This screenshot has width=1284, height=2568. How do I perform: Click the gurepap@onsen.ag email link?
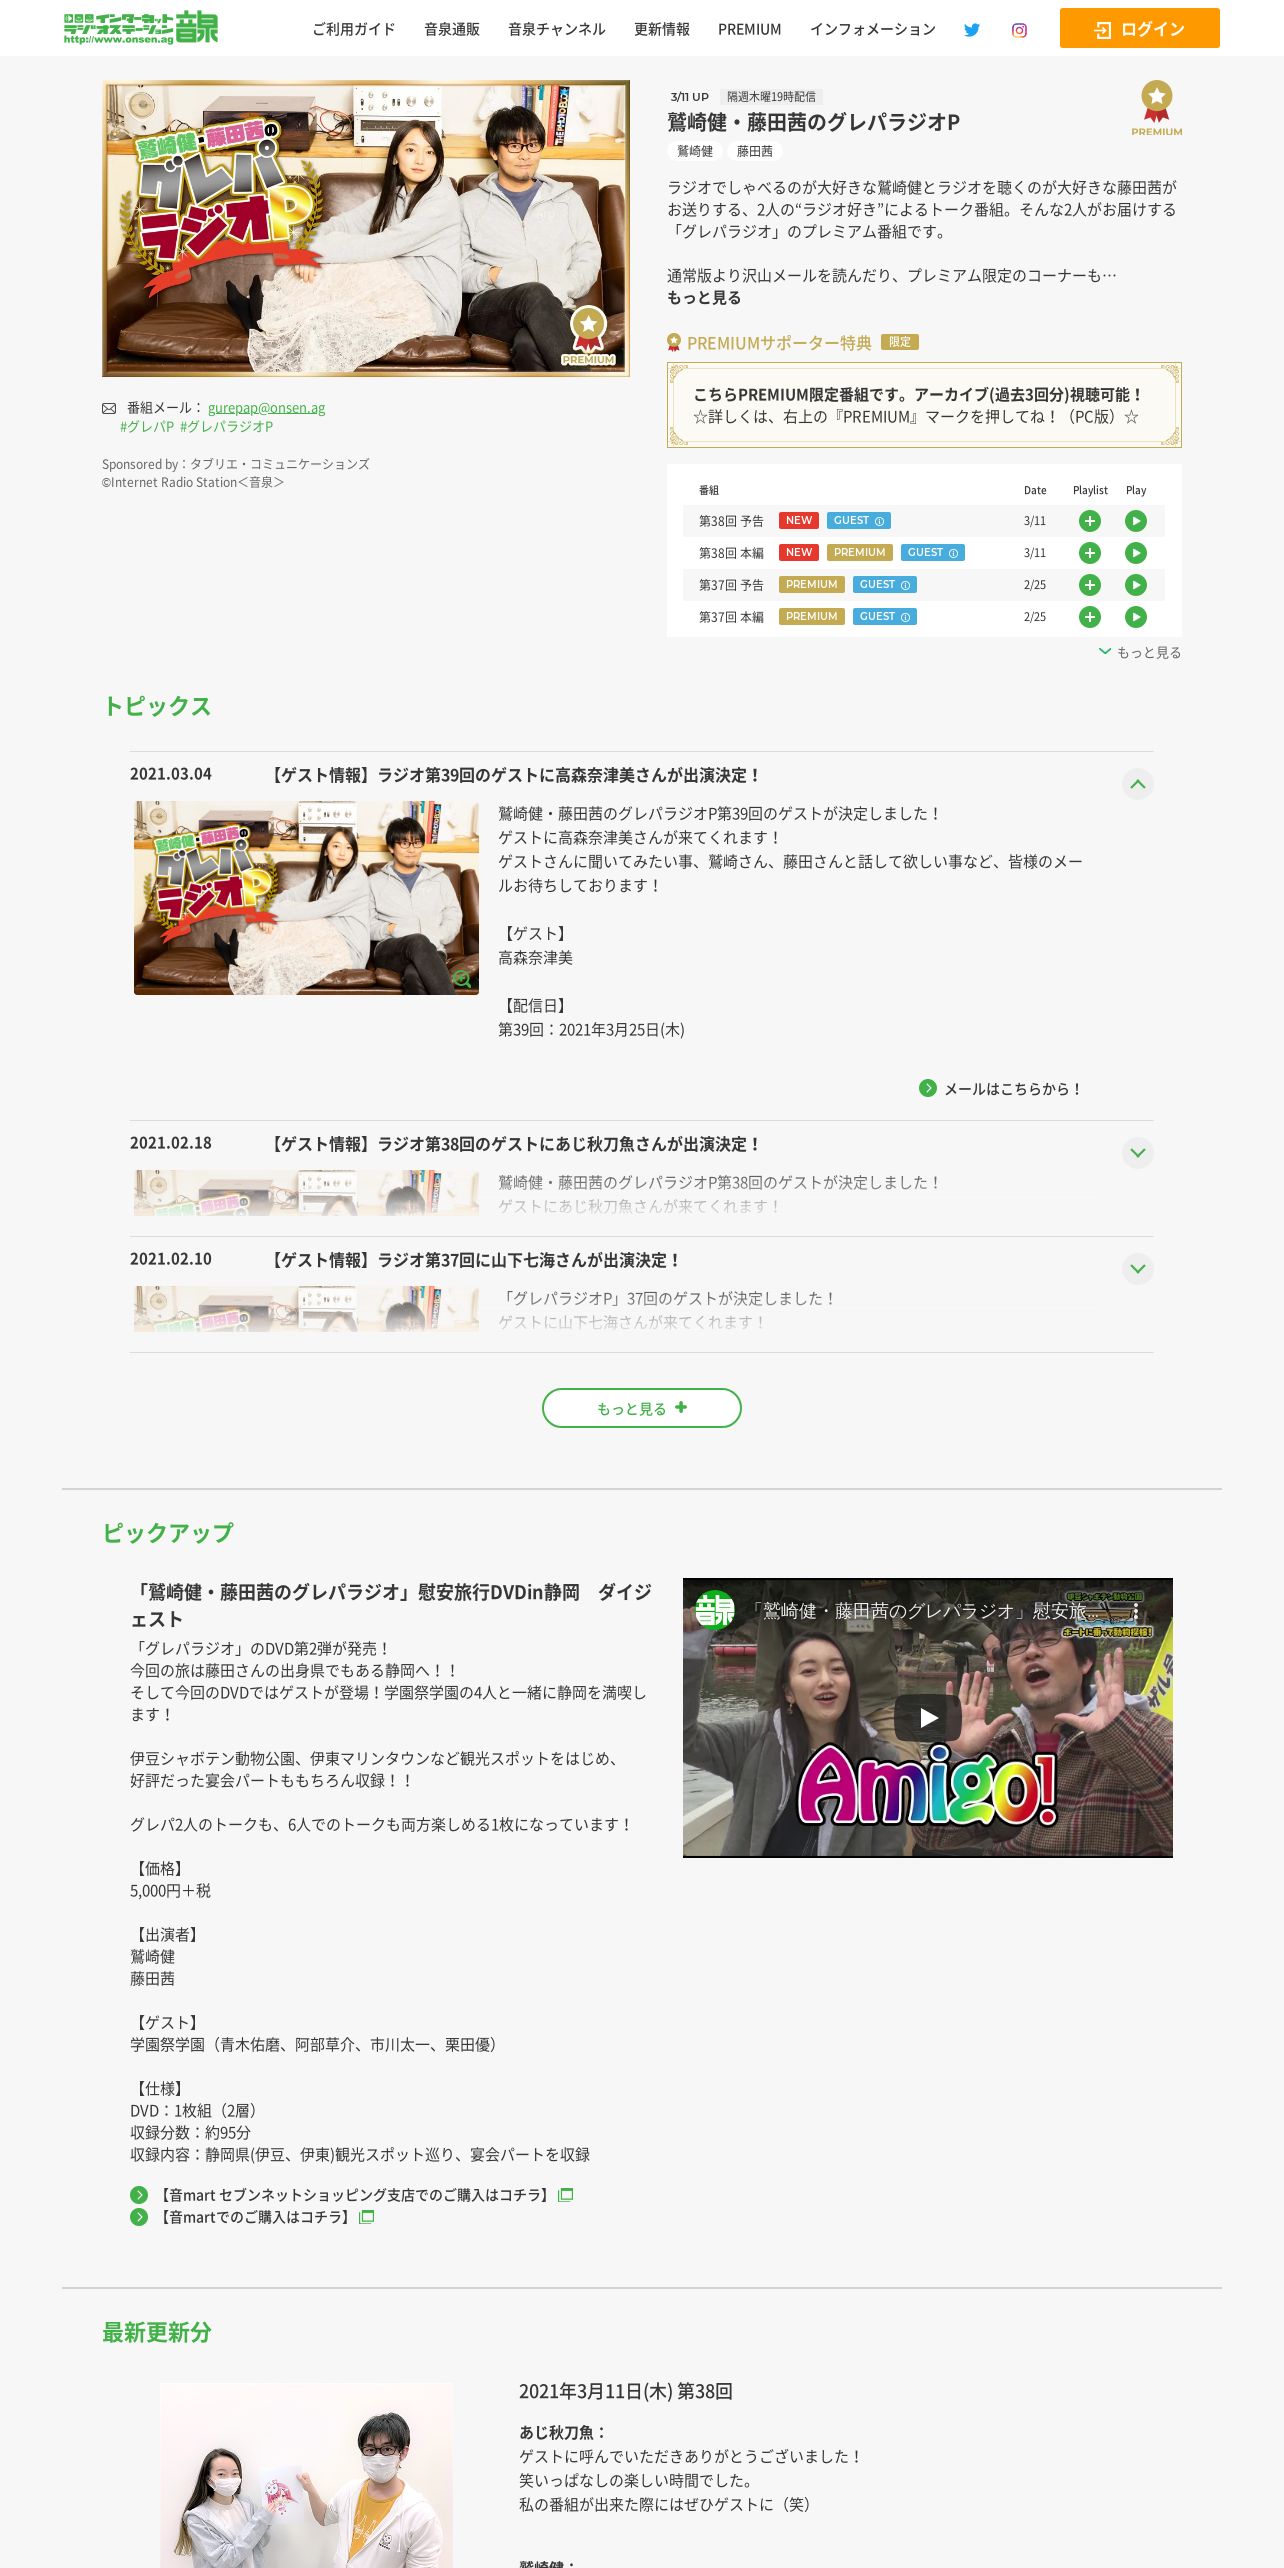[x=266, y=408]
